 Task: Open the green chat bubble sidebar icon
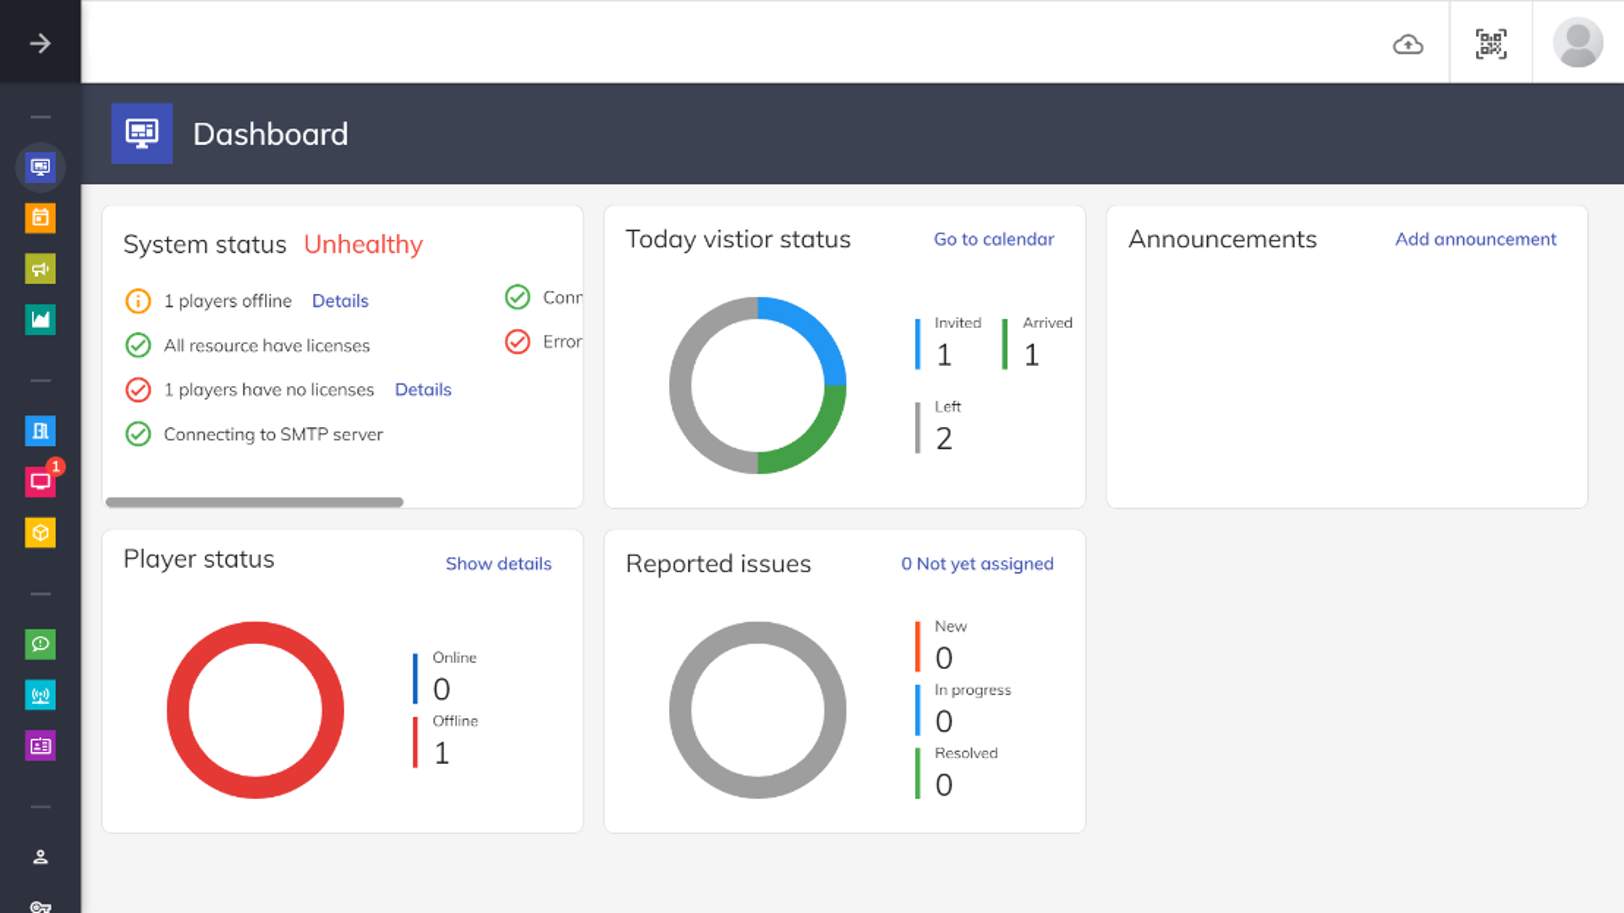coord(40,644)
